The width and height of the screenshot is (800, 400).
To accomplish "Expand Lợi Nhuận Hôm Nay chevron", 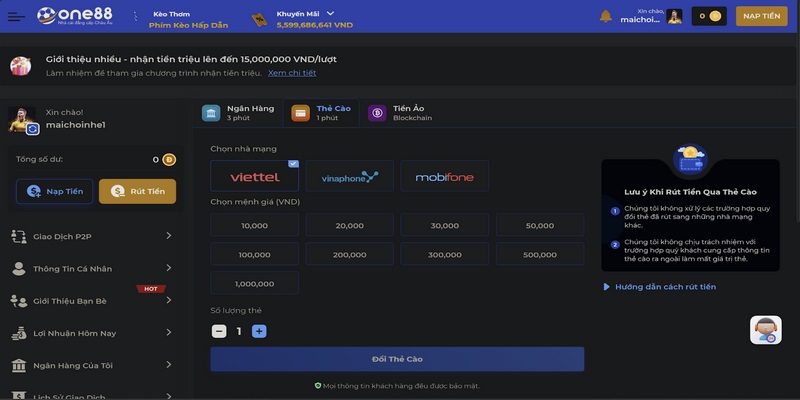I will [169, 333].
